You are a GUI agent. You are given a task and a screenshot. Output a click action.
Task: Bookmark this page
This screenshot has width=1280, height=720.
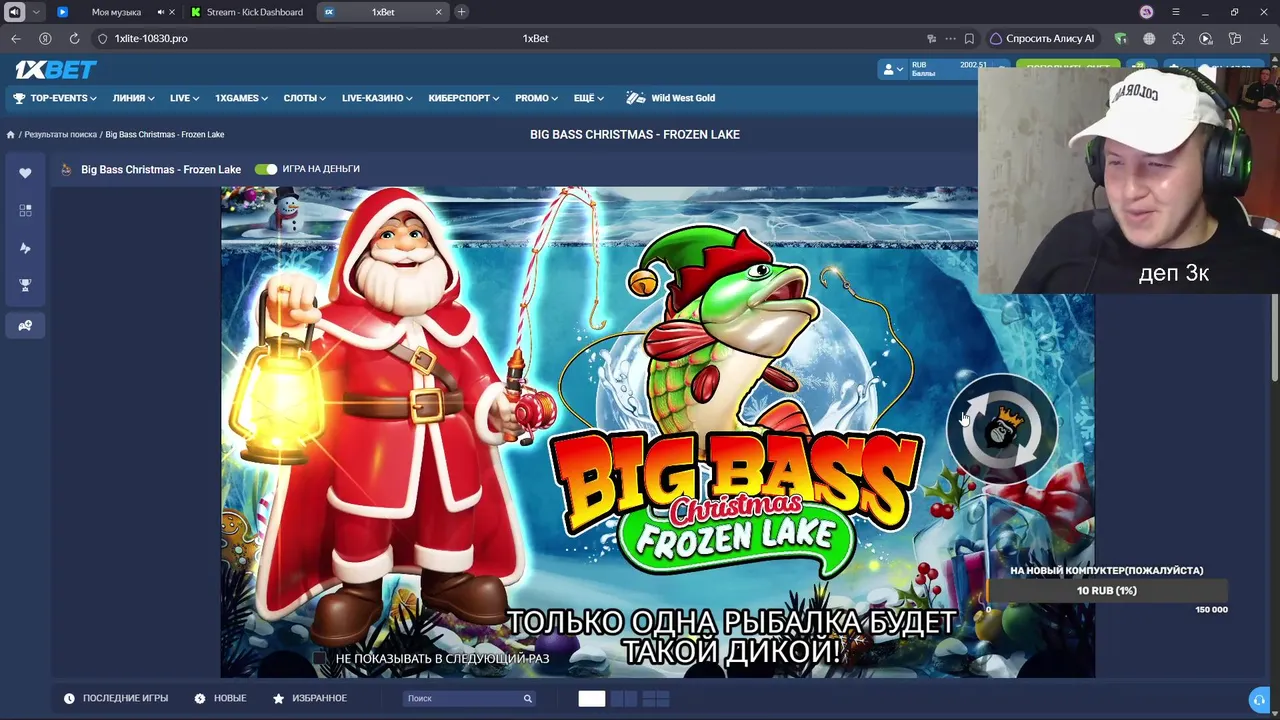969,39
